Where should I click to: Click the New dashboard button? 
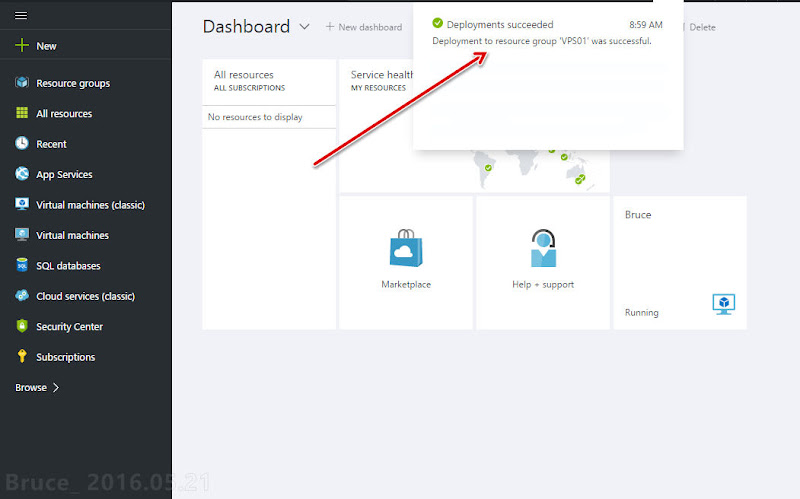click(x=364, y=27)
